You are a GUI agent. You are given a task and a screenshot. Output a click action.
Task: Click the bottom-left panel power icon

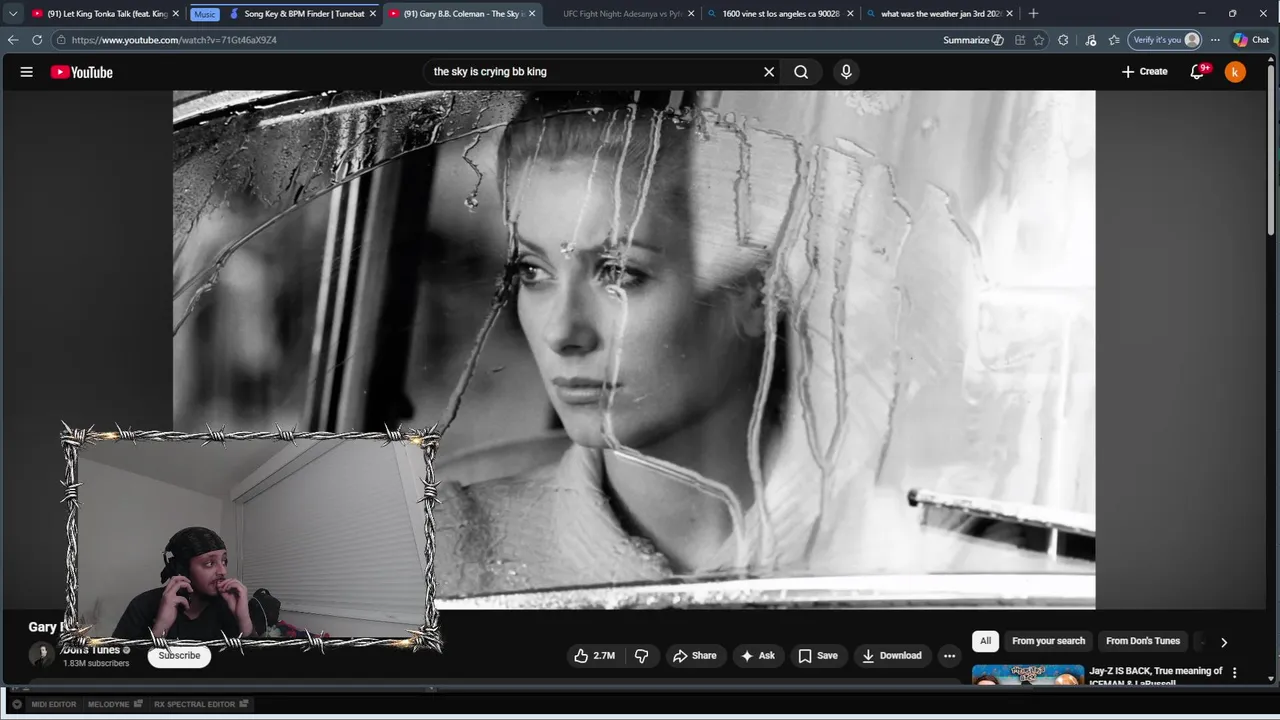[17, 704]
